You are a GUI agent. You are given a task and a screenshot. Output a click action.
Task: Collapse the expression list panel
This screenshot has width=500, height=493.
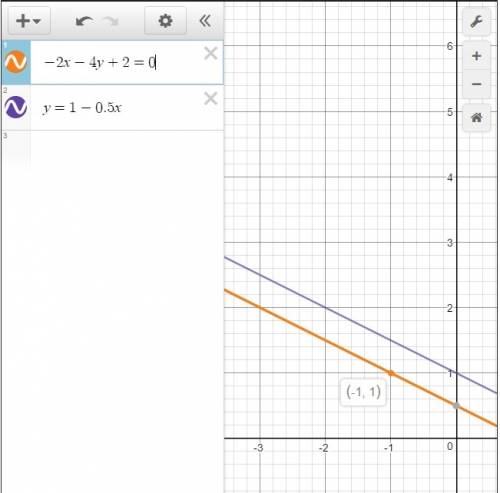pos(205,21)
